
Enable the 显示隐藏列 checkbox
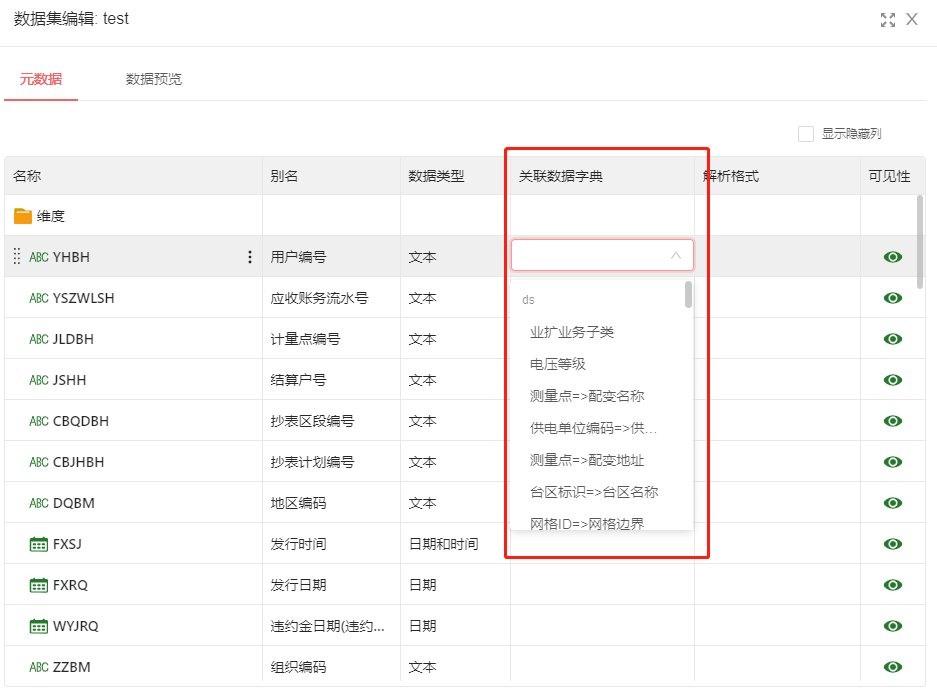click(x=806, y=134)
